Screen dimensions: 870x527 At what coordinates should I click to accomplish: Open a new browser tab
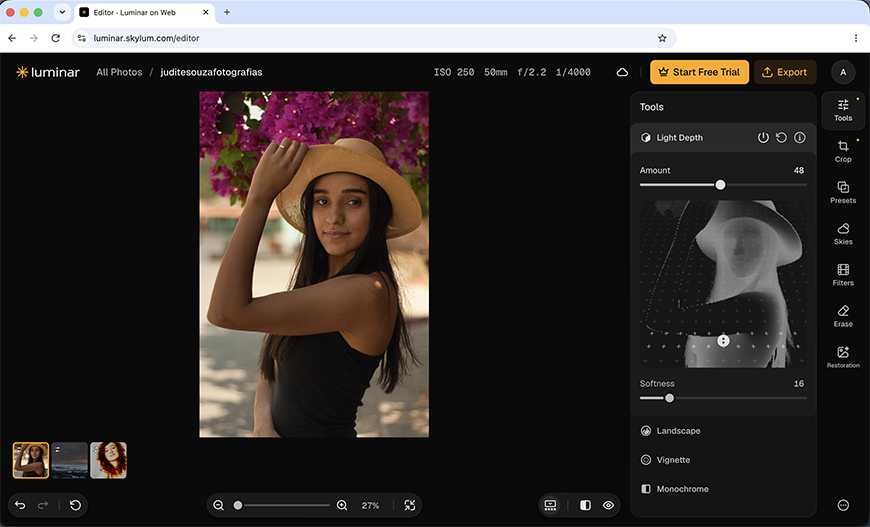click(226, 12)
